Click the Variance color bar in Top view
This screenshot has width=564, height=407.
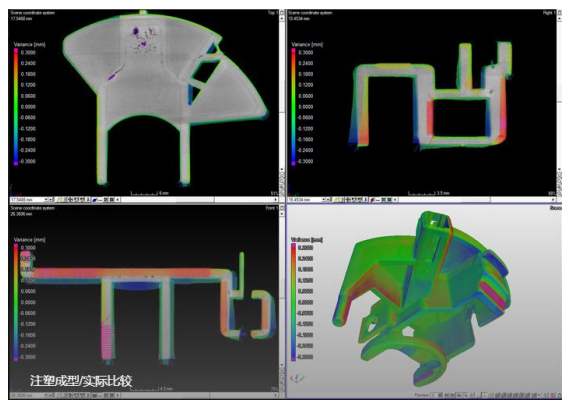[16, 107]
